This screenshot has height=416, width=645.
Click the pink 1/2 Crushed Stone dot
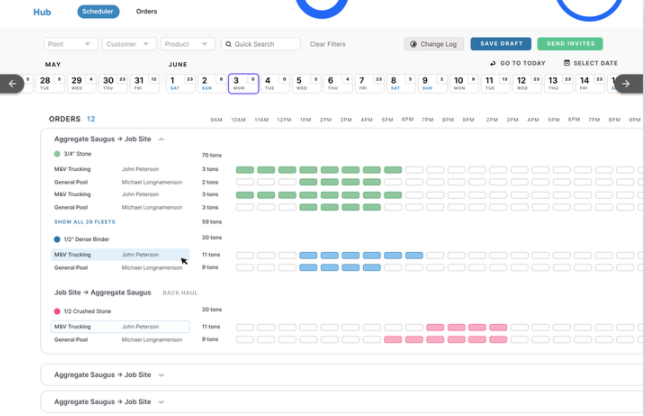tap(57, 311)
